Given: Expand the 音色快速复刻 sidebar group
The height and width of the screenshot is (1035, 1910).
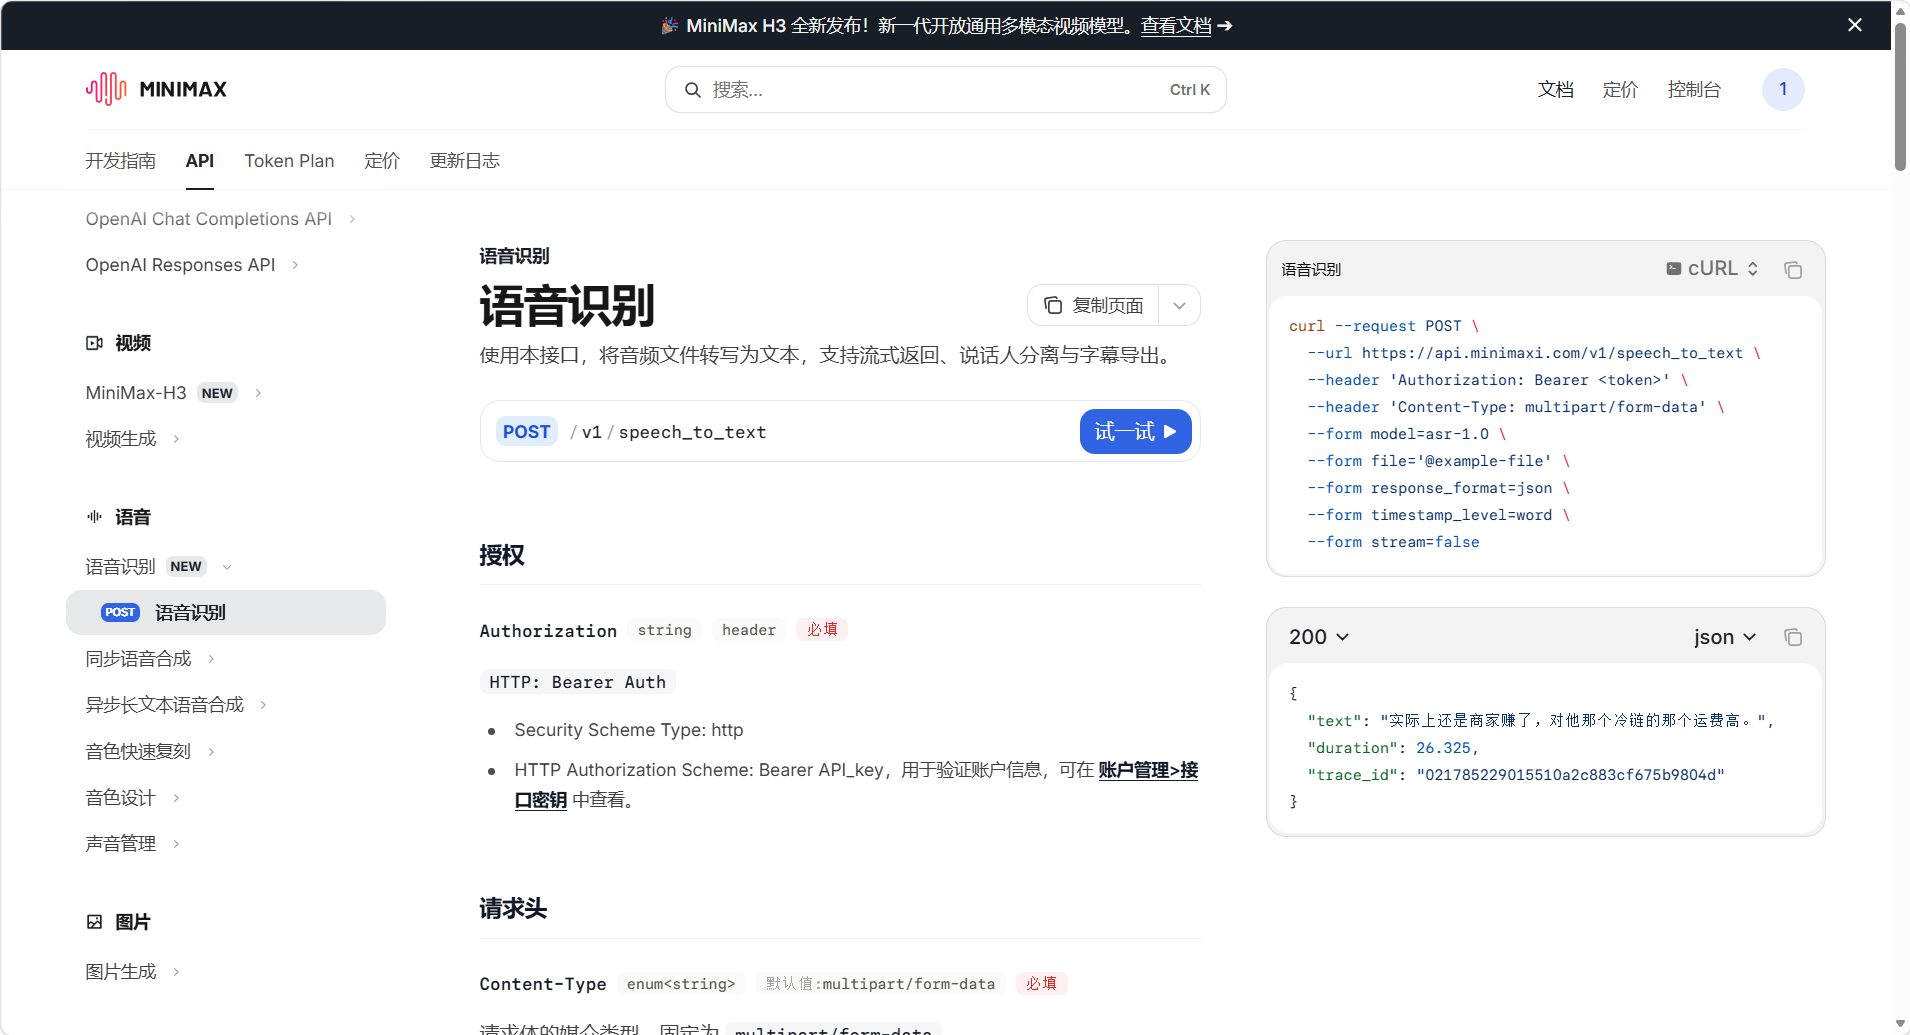Looking at the screenshot, I should [x=211, y=752].
